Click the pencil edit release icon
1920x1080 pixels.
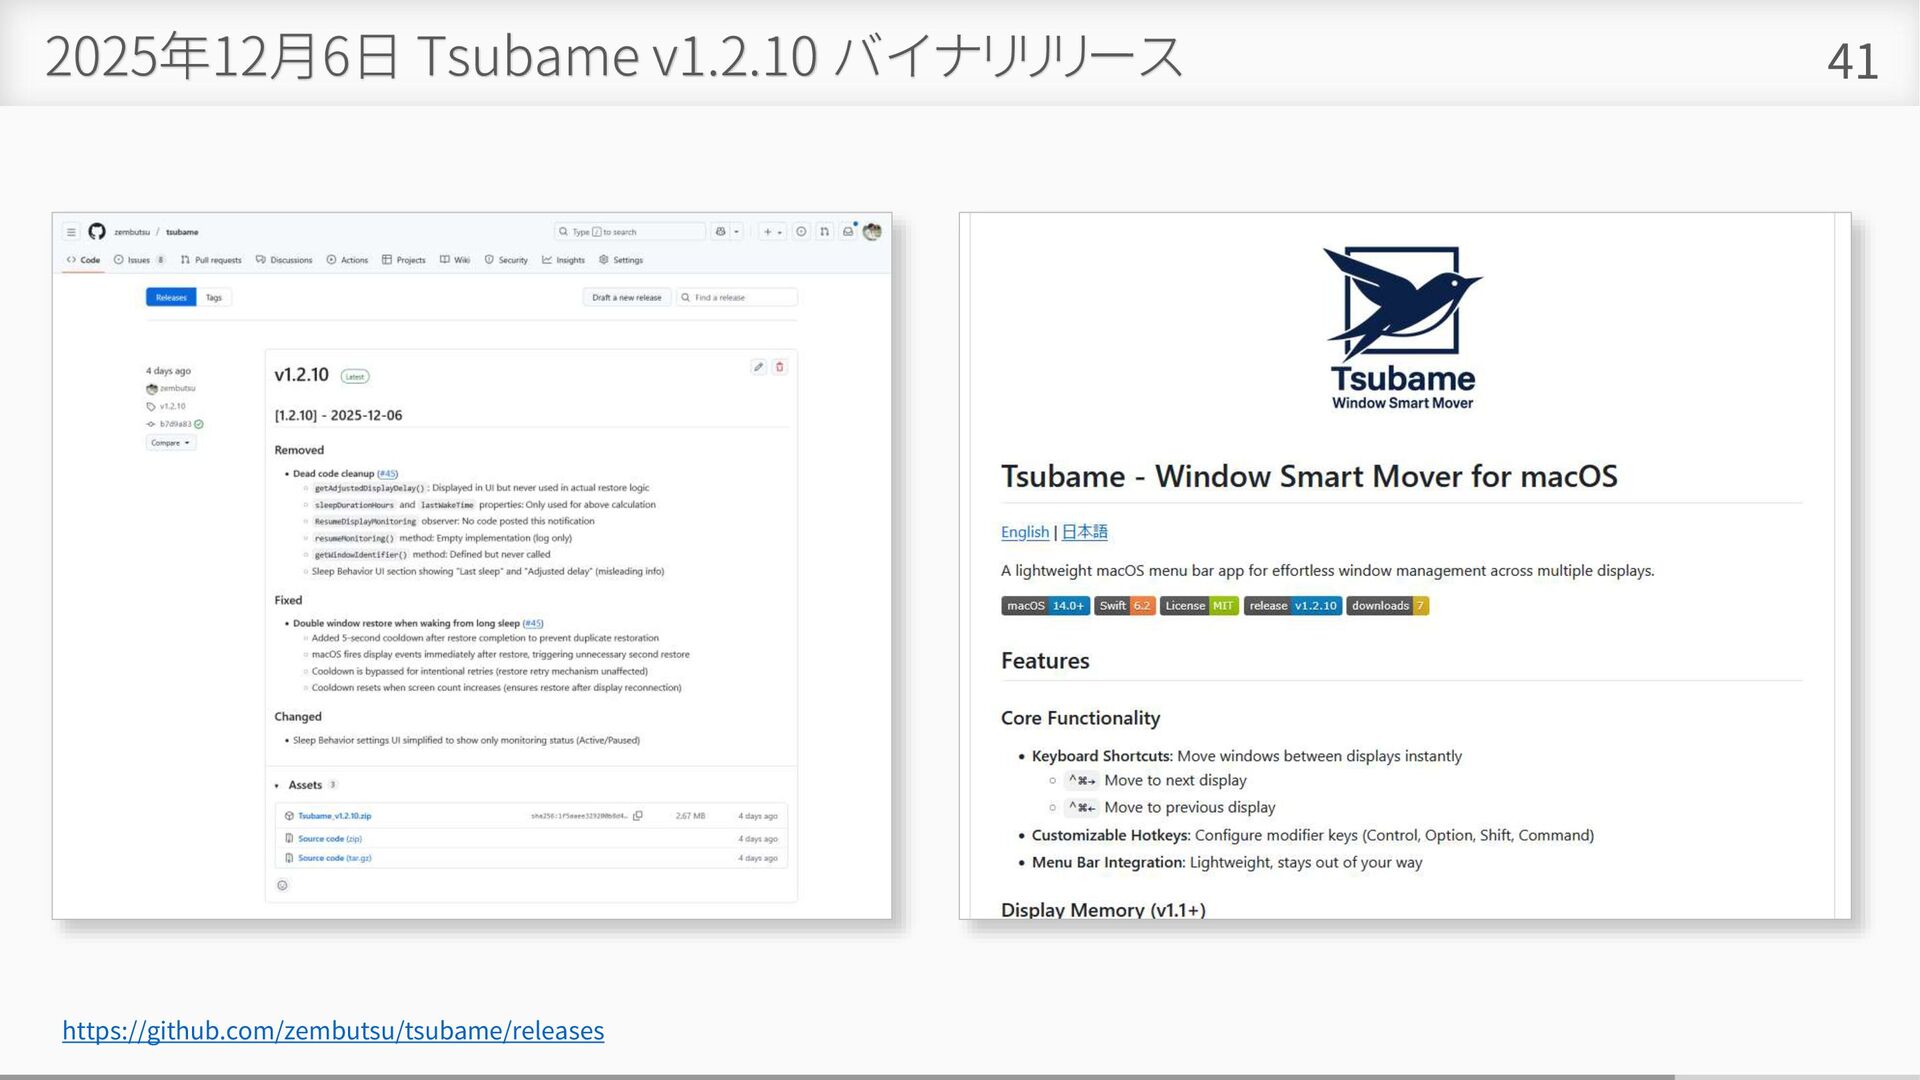tap(758, 367)
